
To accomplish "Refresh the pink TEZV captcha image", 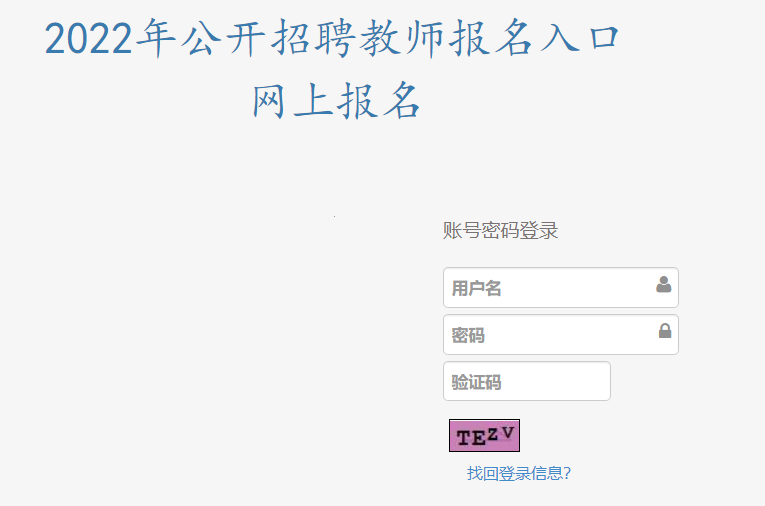I will click(484, 435).
